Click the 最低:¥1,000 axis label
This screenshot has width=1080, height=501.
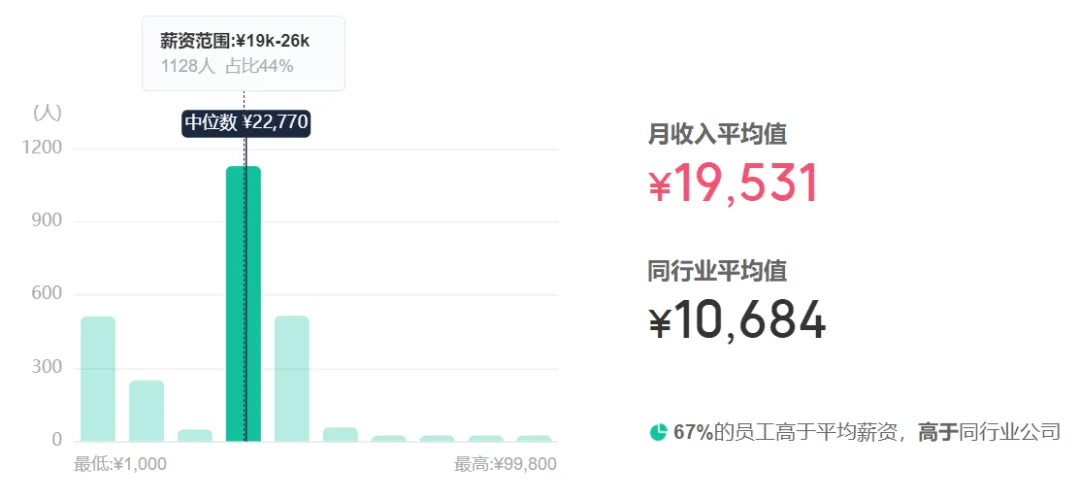120,464
